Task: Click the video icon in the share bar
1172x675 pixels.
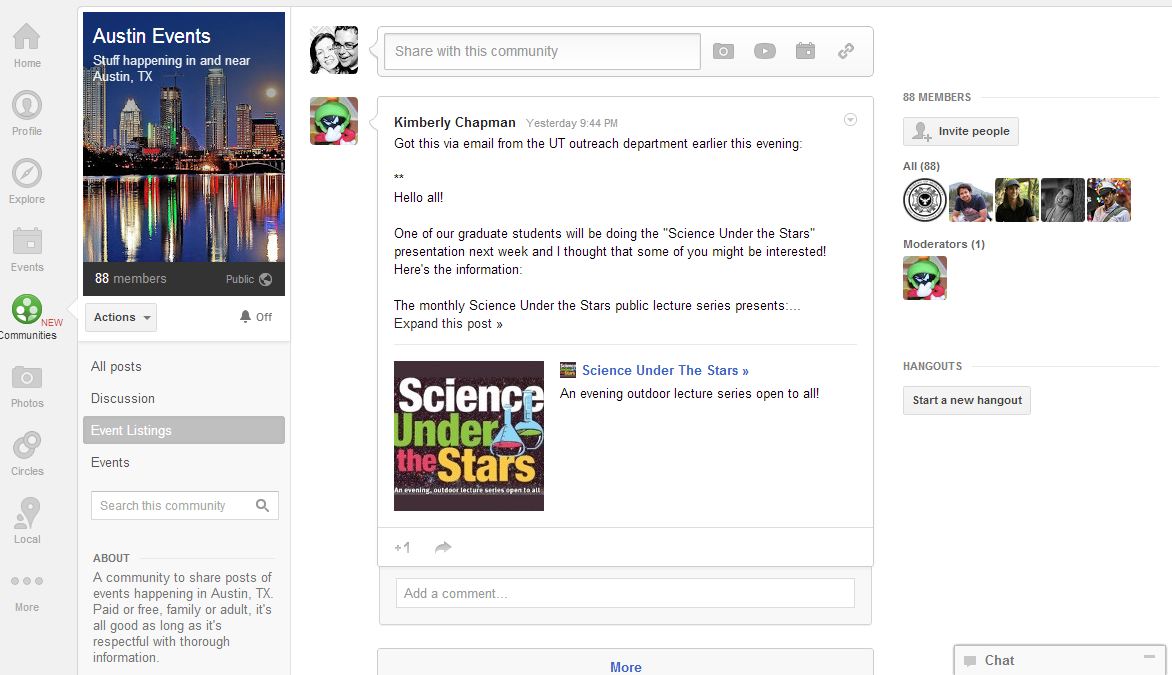Action: coord(765,51)
